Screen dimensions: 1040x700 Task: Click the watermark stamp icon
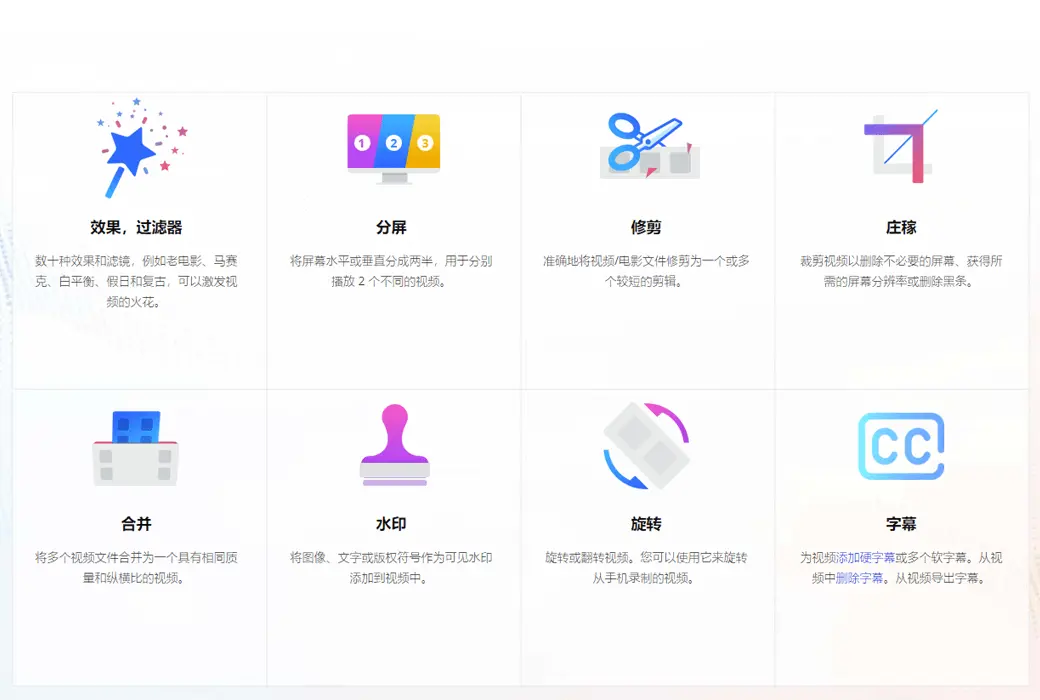click(x=395, y=445)
